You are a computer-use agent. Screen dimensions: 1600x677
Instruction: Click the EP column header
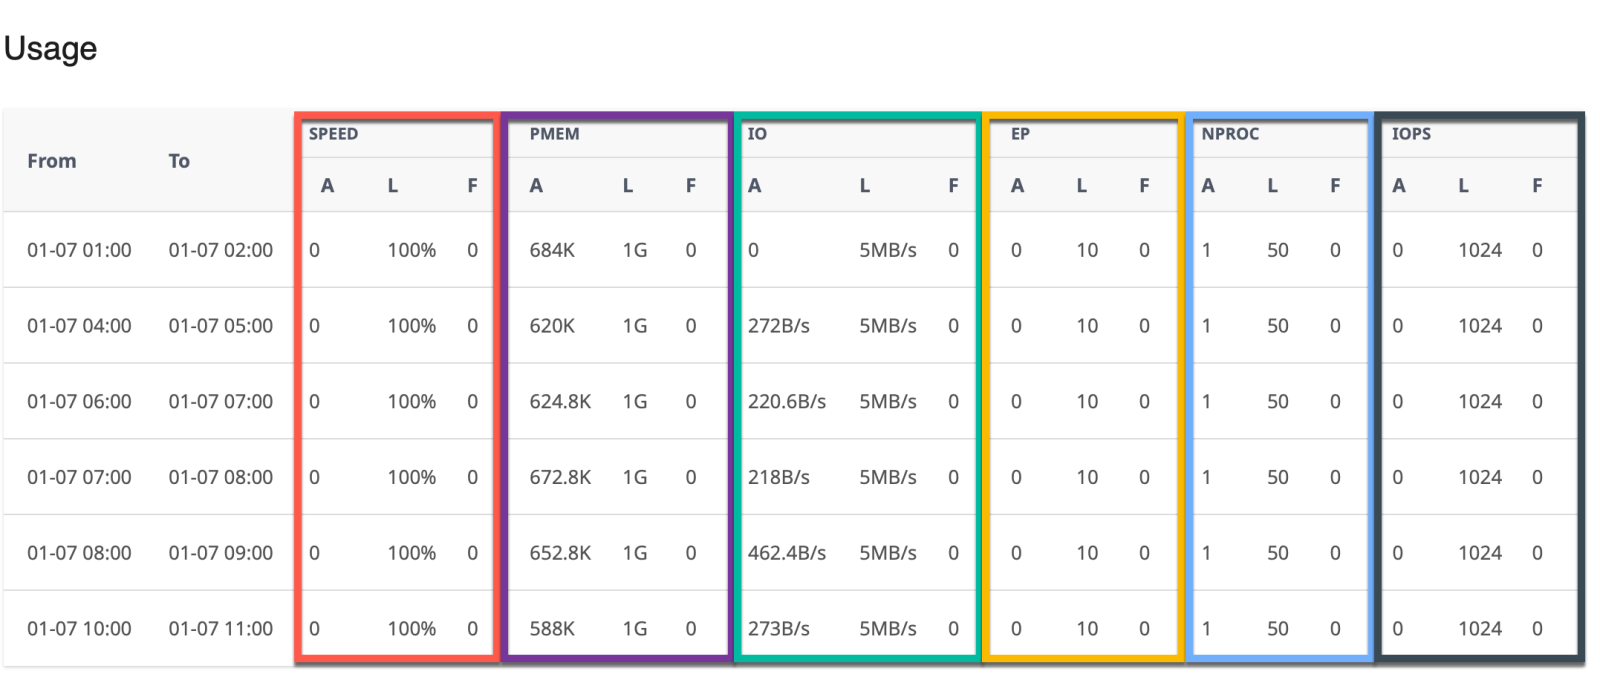tap(1020, 134)
